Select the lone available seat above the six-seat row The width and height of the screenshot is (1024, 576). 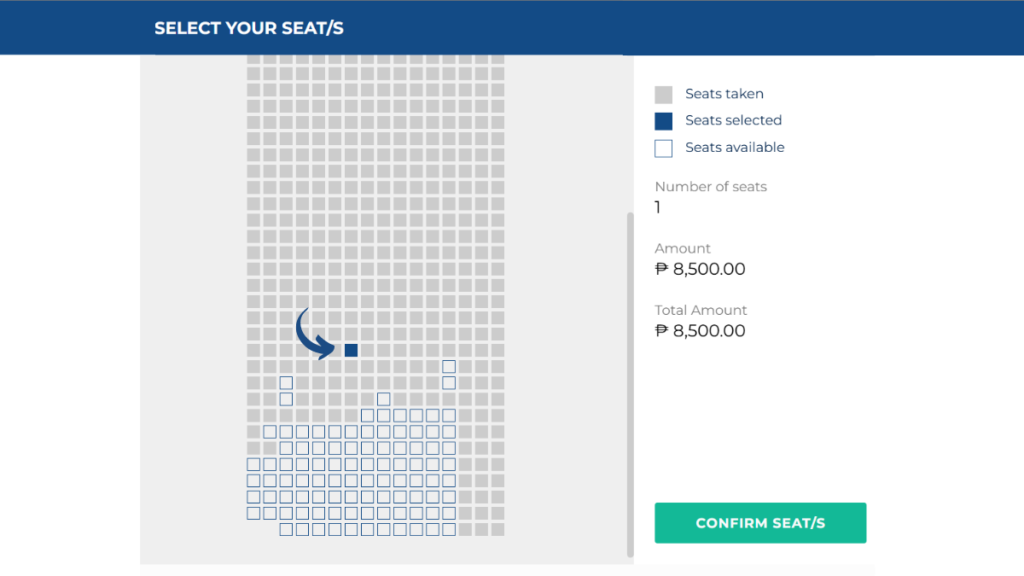coord(383,399)
